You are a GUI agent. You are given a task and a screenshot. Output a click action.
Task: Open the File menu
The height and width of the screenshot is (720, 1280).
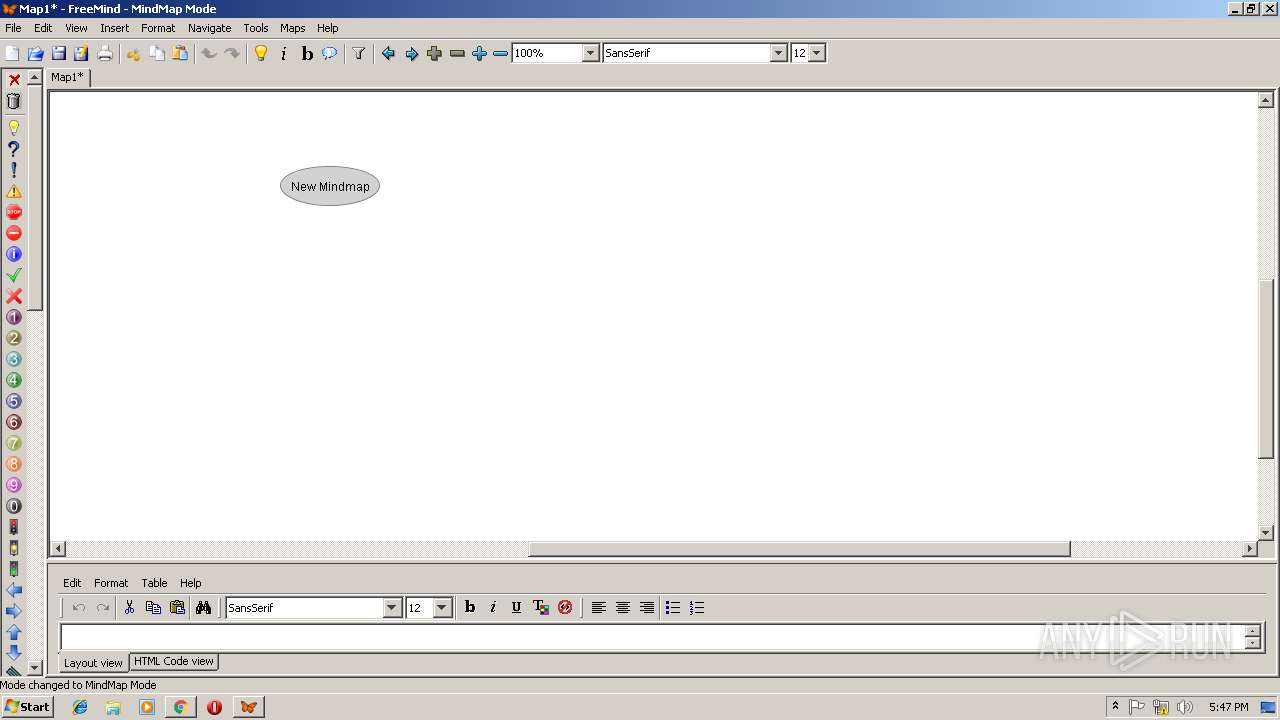click(13, 28)
